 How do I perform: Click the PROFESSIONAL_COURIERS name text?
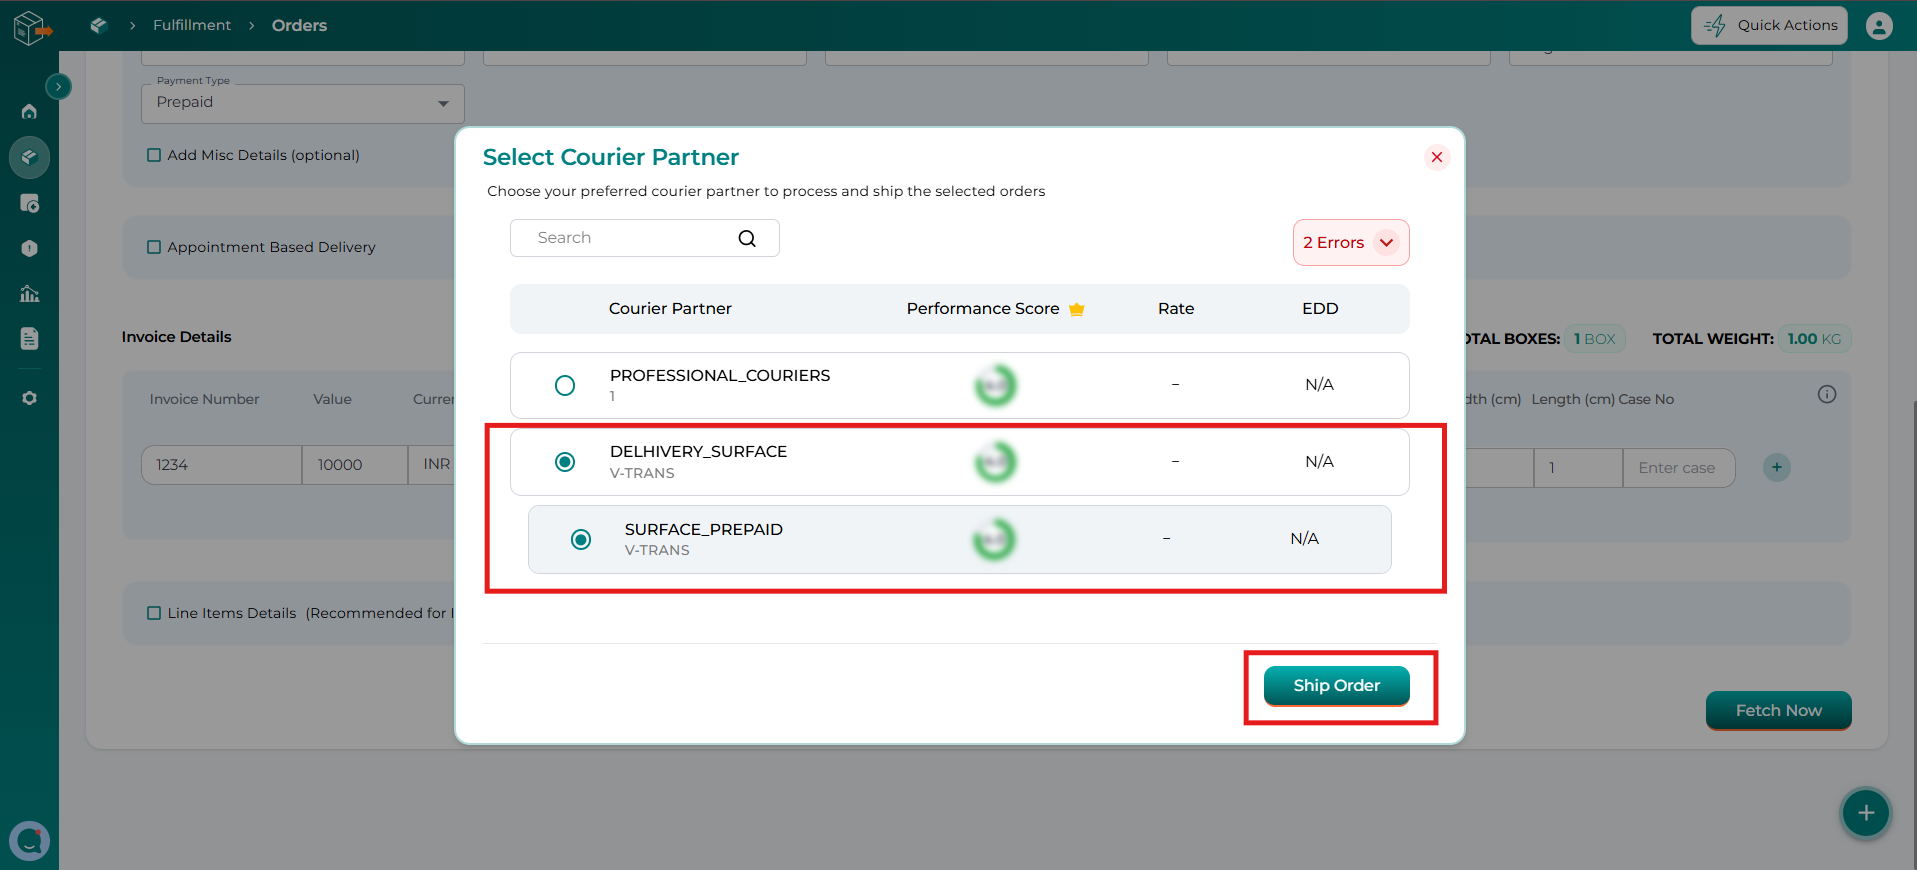click(720, 375)
